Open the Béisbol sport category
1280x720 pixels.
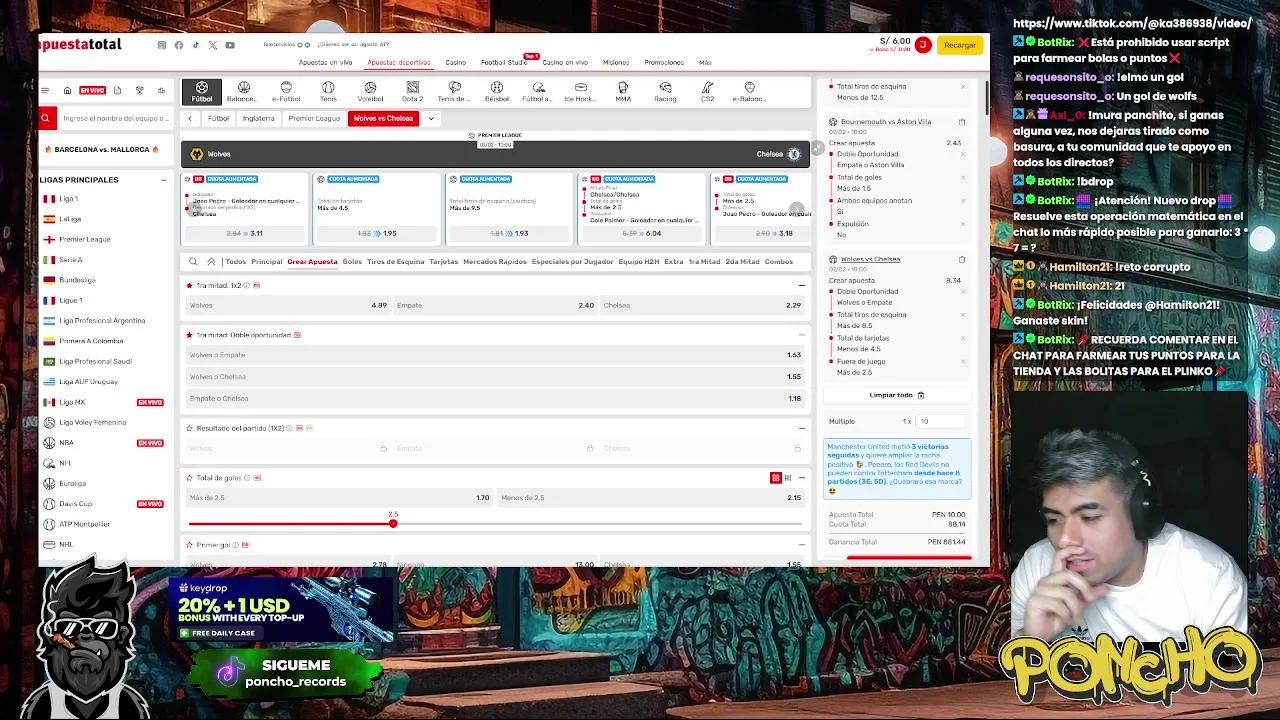tap(497, 92)
